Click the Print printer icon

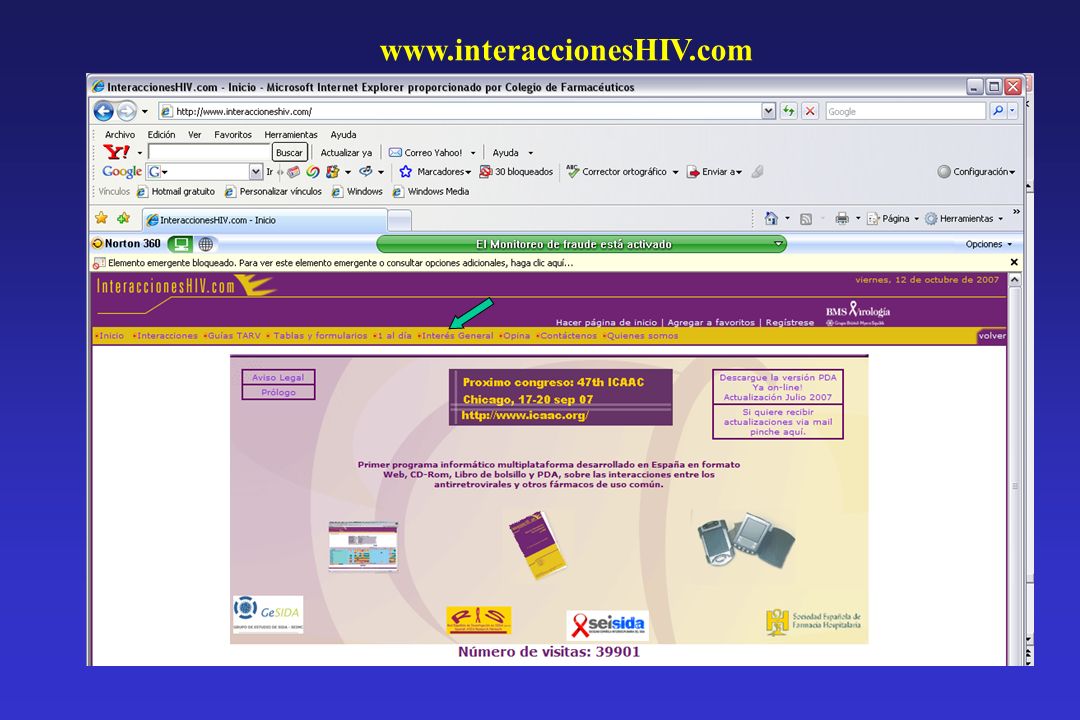842,219
